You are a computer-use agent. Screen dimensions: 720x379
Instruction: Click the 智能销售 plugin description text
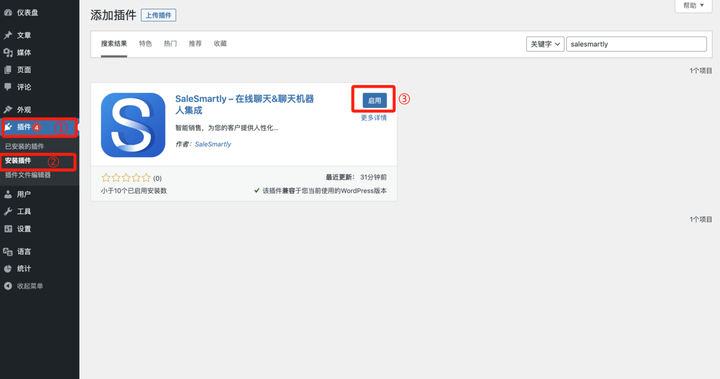coord(227,128)
